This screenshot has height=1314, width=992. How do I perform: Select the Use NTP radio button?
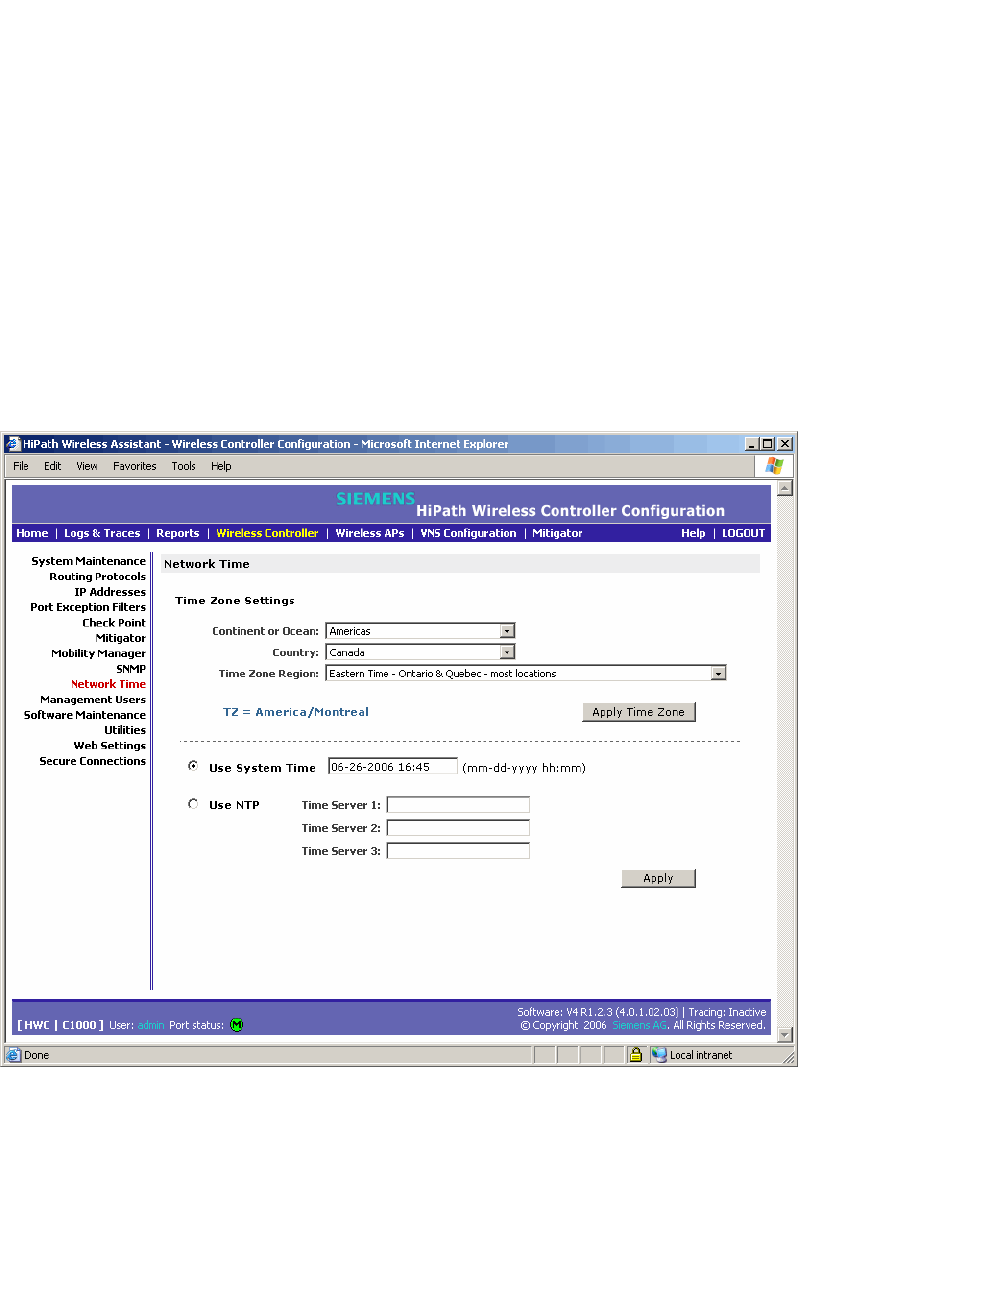pyautogui.click(x=193, y=804)
